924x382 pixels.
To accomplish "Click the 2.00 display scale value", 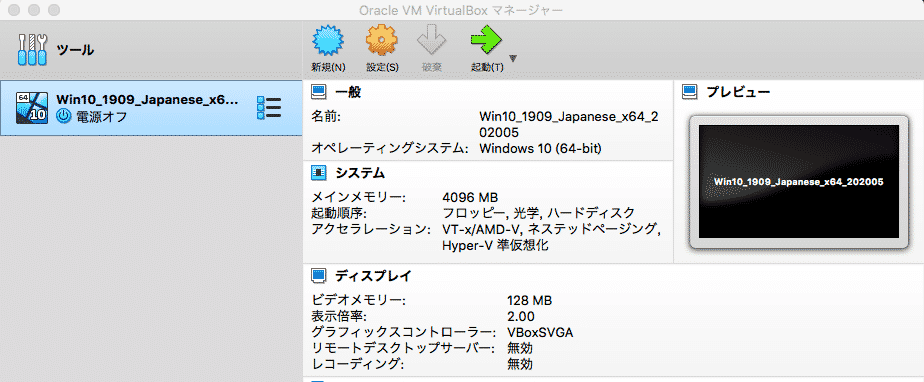I will 521,317.
